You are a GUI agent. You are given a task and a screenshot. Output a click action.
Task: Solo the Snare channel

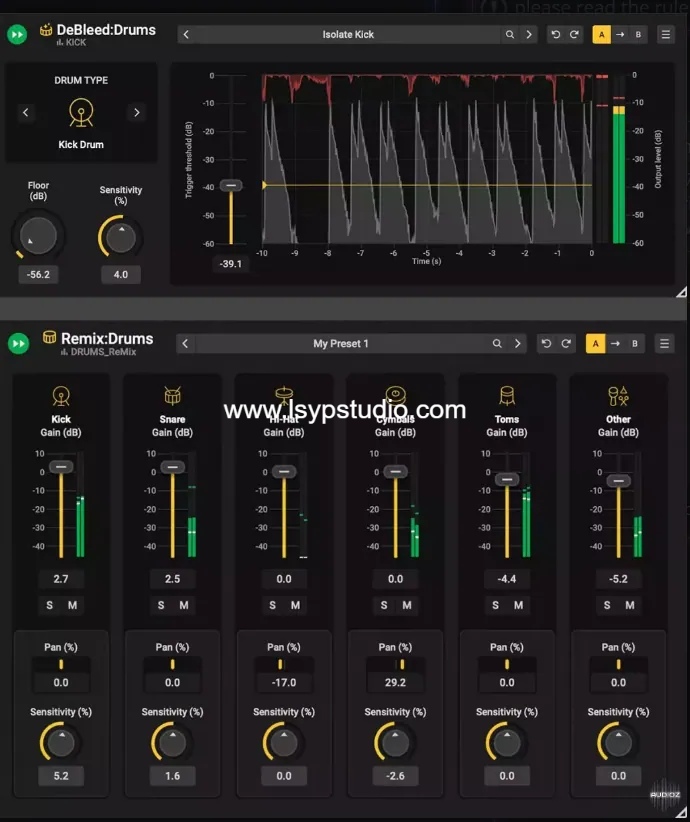(161, 605)
